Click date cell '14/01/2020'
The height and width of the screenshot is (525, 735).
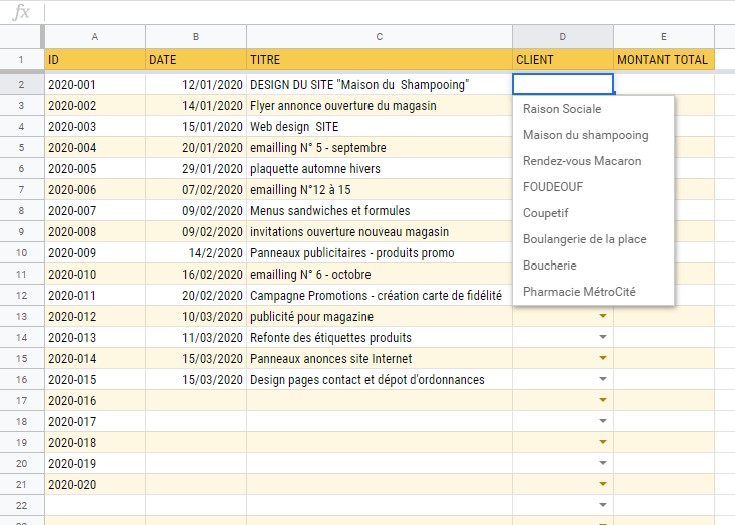click(196, 105)
